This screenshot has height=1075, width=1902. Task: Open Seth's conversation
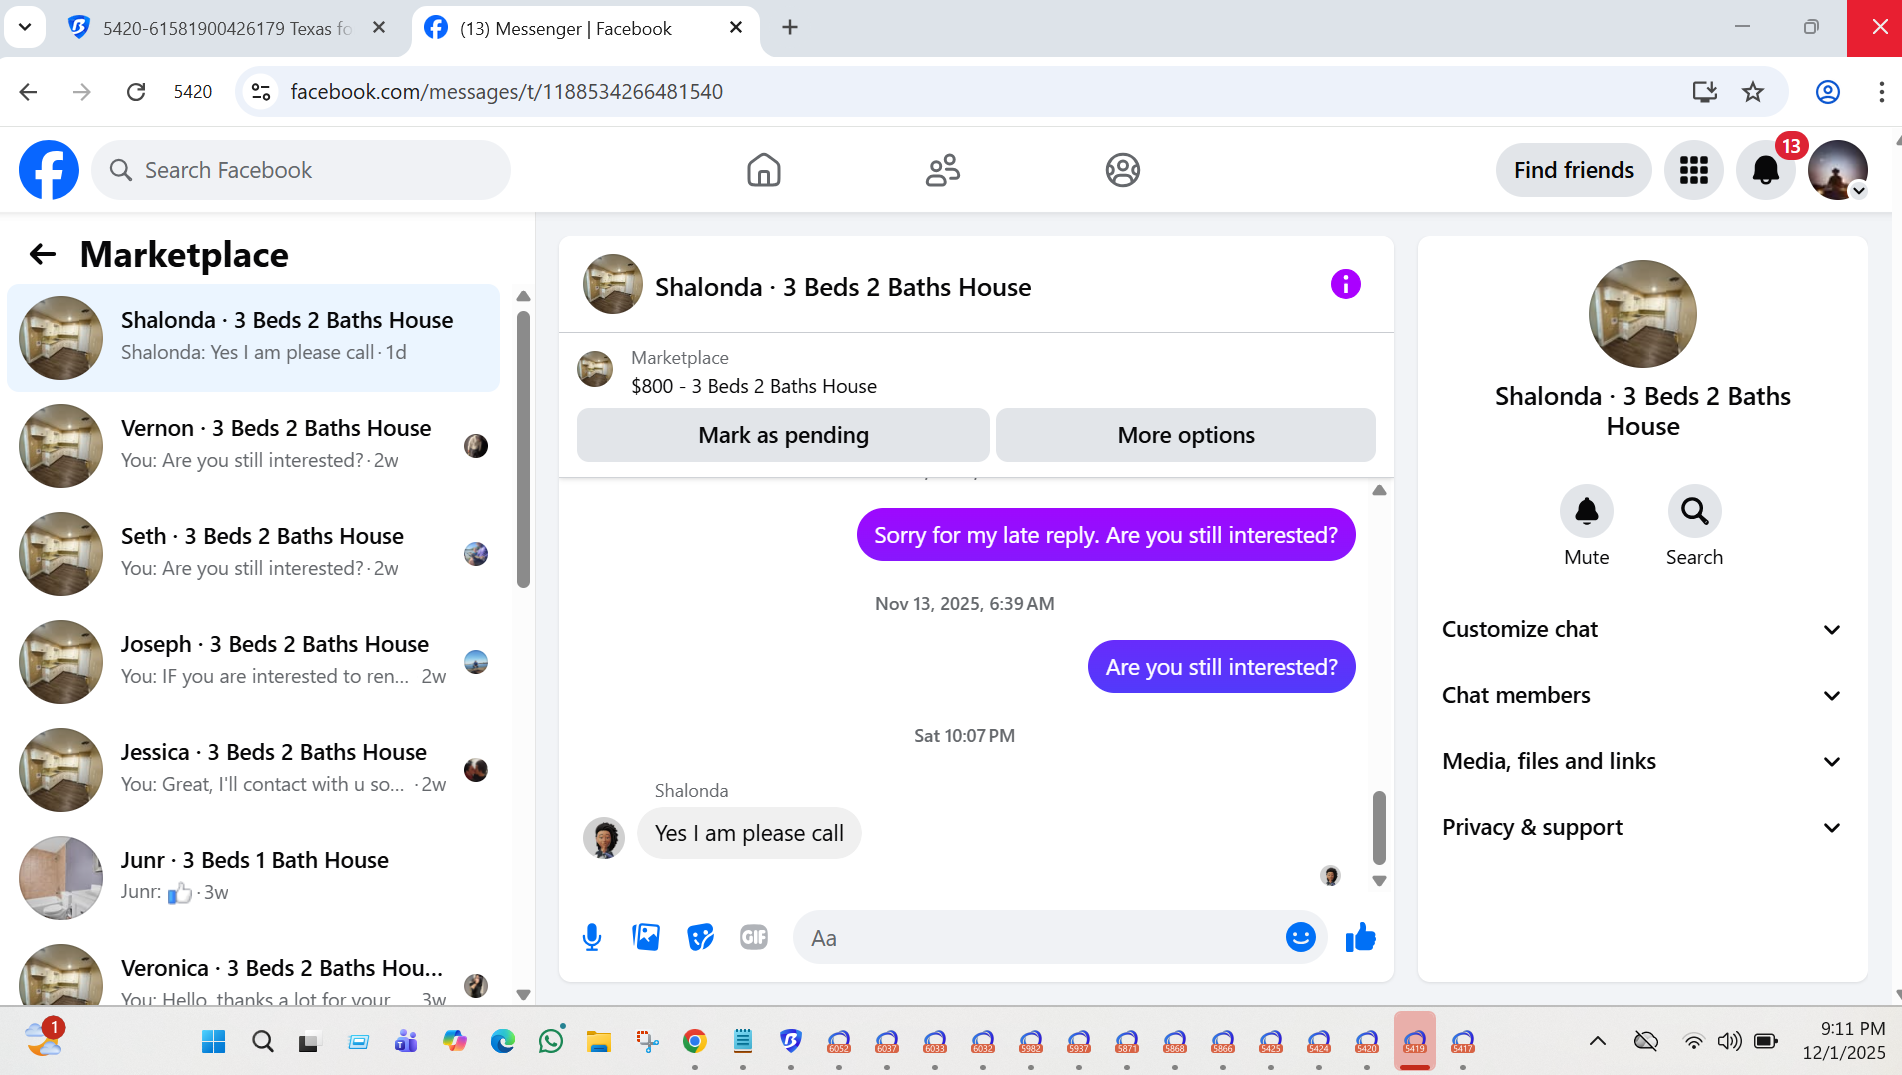point(254,554)
